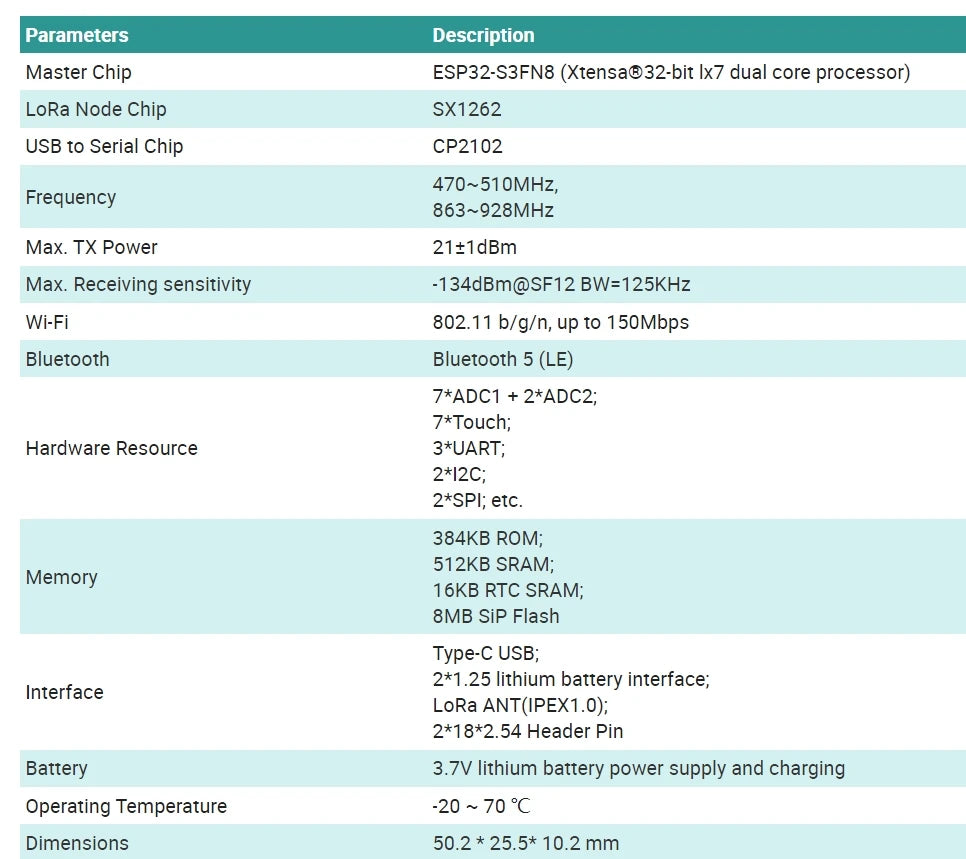Click the Max. Receiving sensitivity label
966x859 pixels.
[138, 284]
